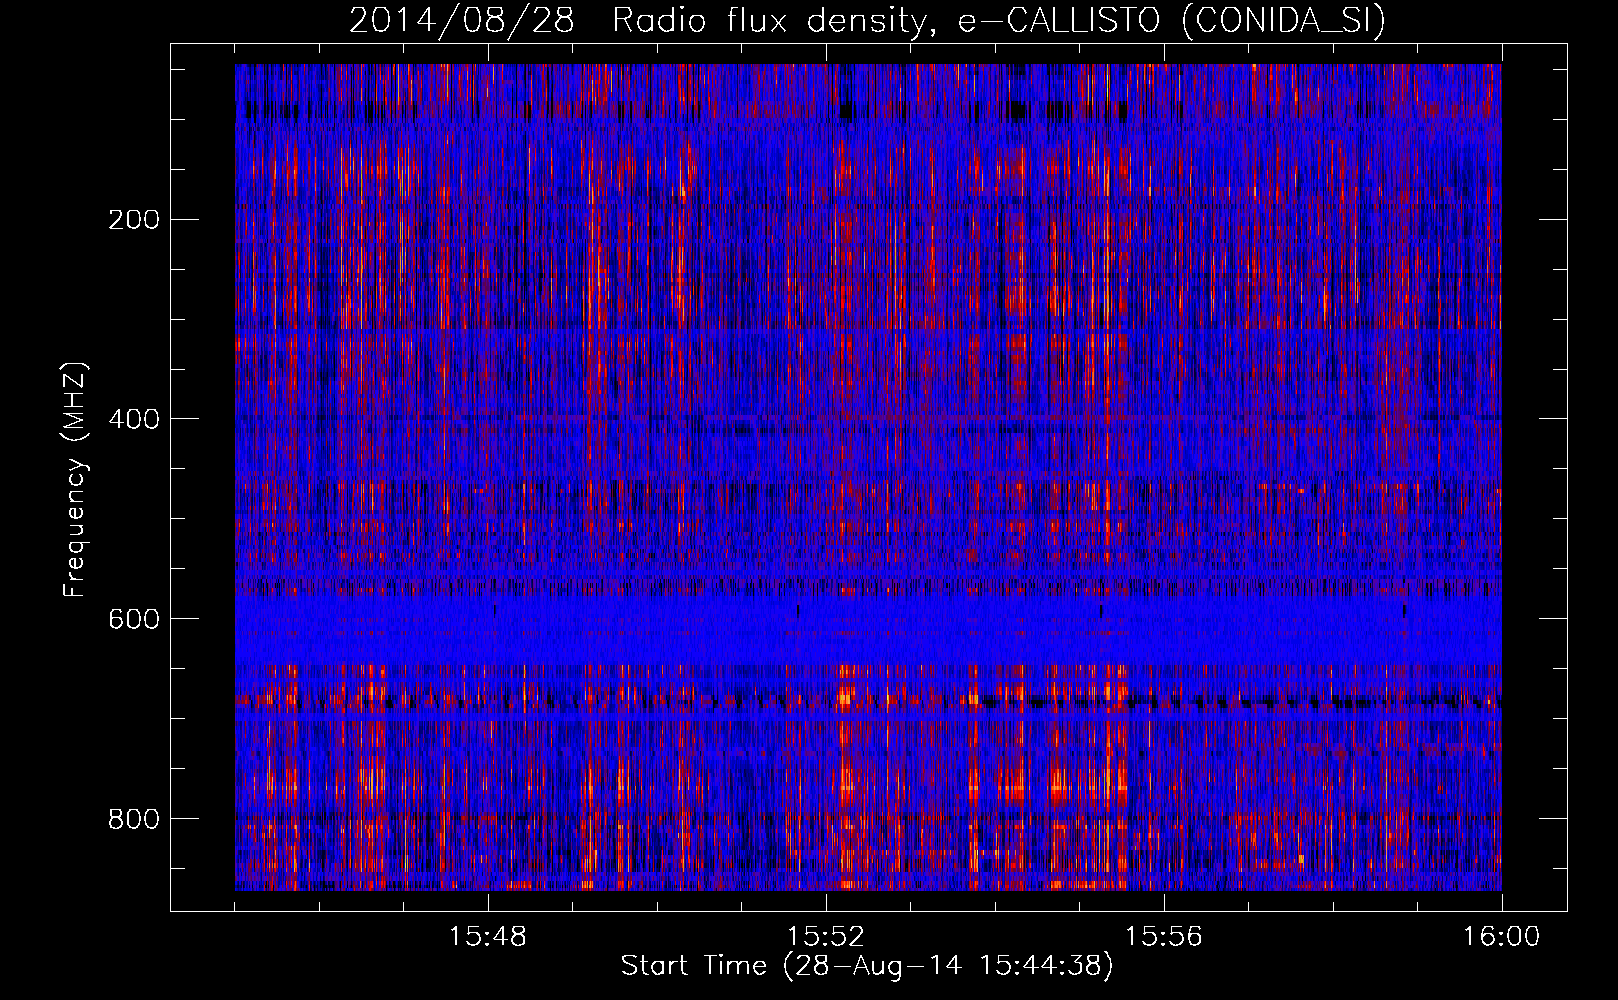Click the 400 frequency tick label
The height and width of the screenshot is (1000, 1618).
click(133, 418)
